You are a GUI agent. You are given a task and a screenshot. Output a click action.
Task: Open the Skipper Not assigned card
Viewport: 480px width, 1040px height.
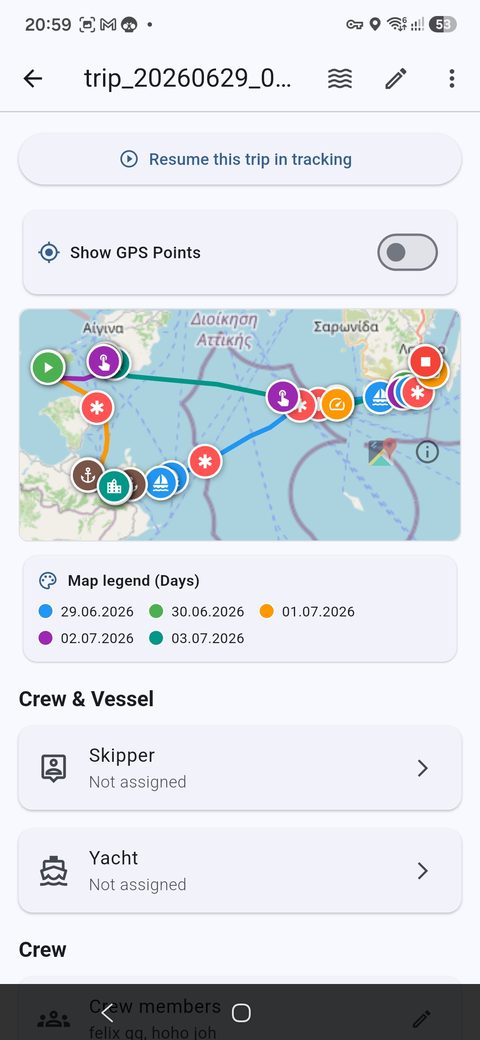pyautogui.click(x=240, y=768)
